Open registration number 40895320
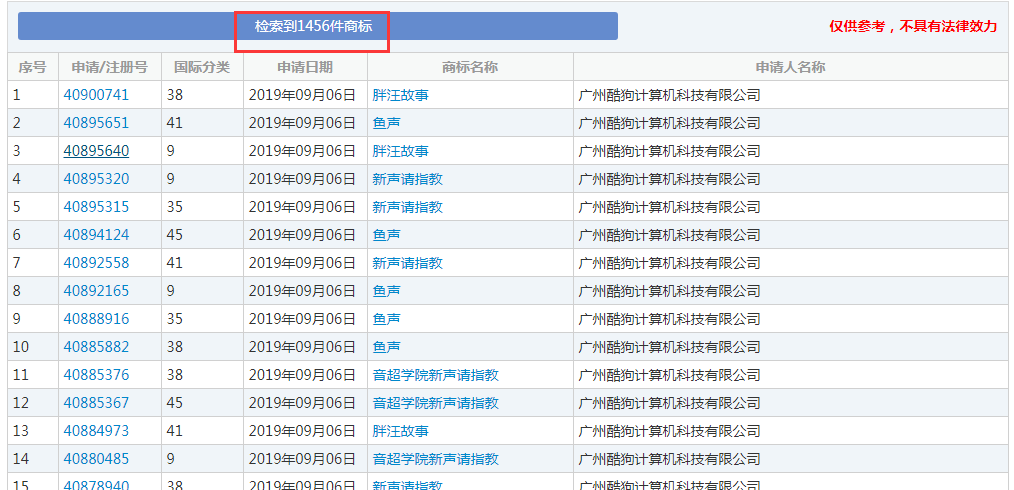The width and height of the screenshot is (1014, 490). 96,179
